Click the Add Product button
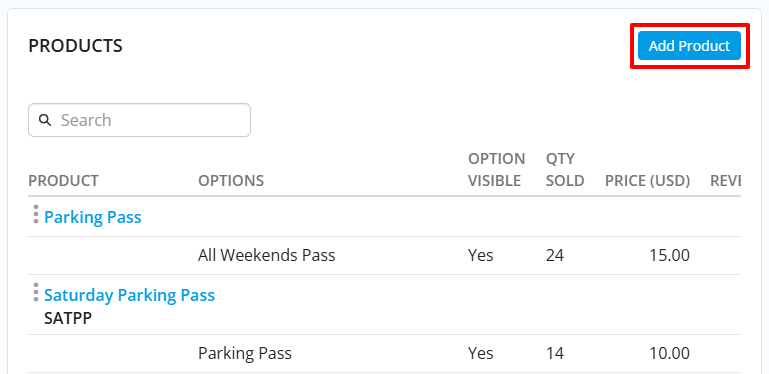The width and height of the screenshot is (769, 374). 689,46
